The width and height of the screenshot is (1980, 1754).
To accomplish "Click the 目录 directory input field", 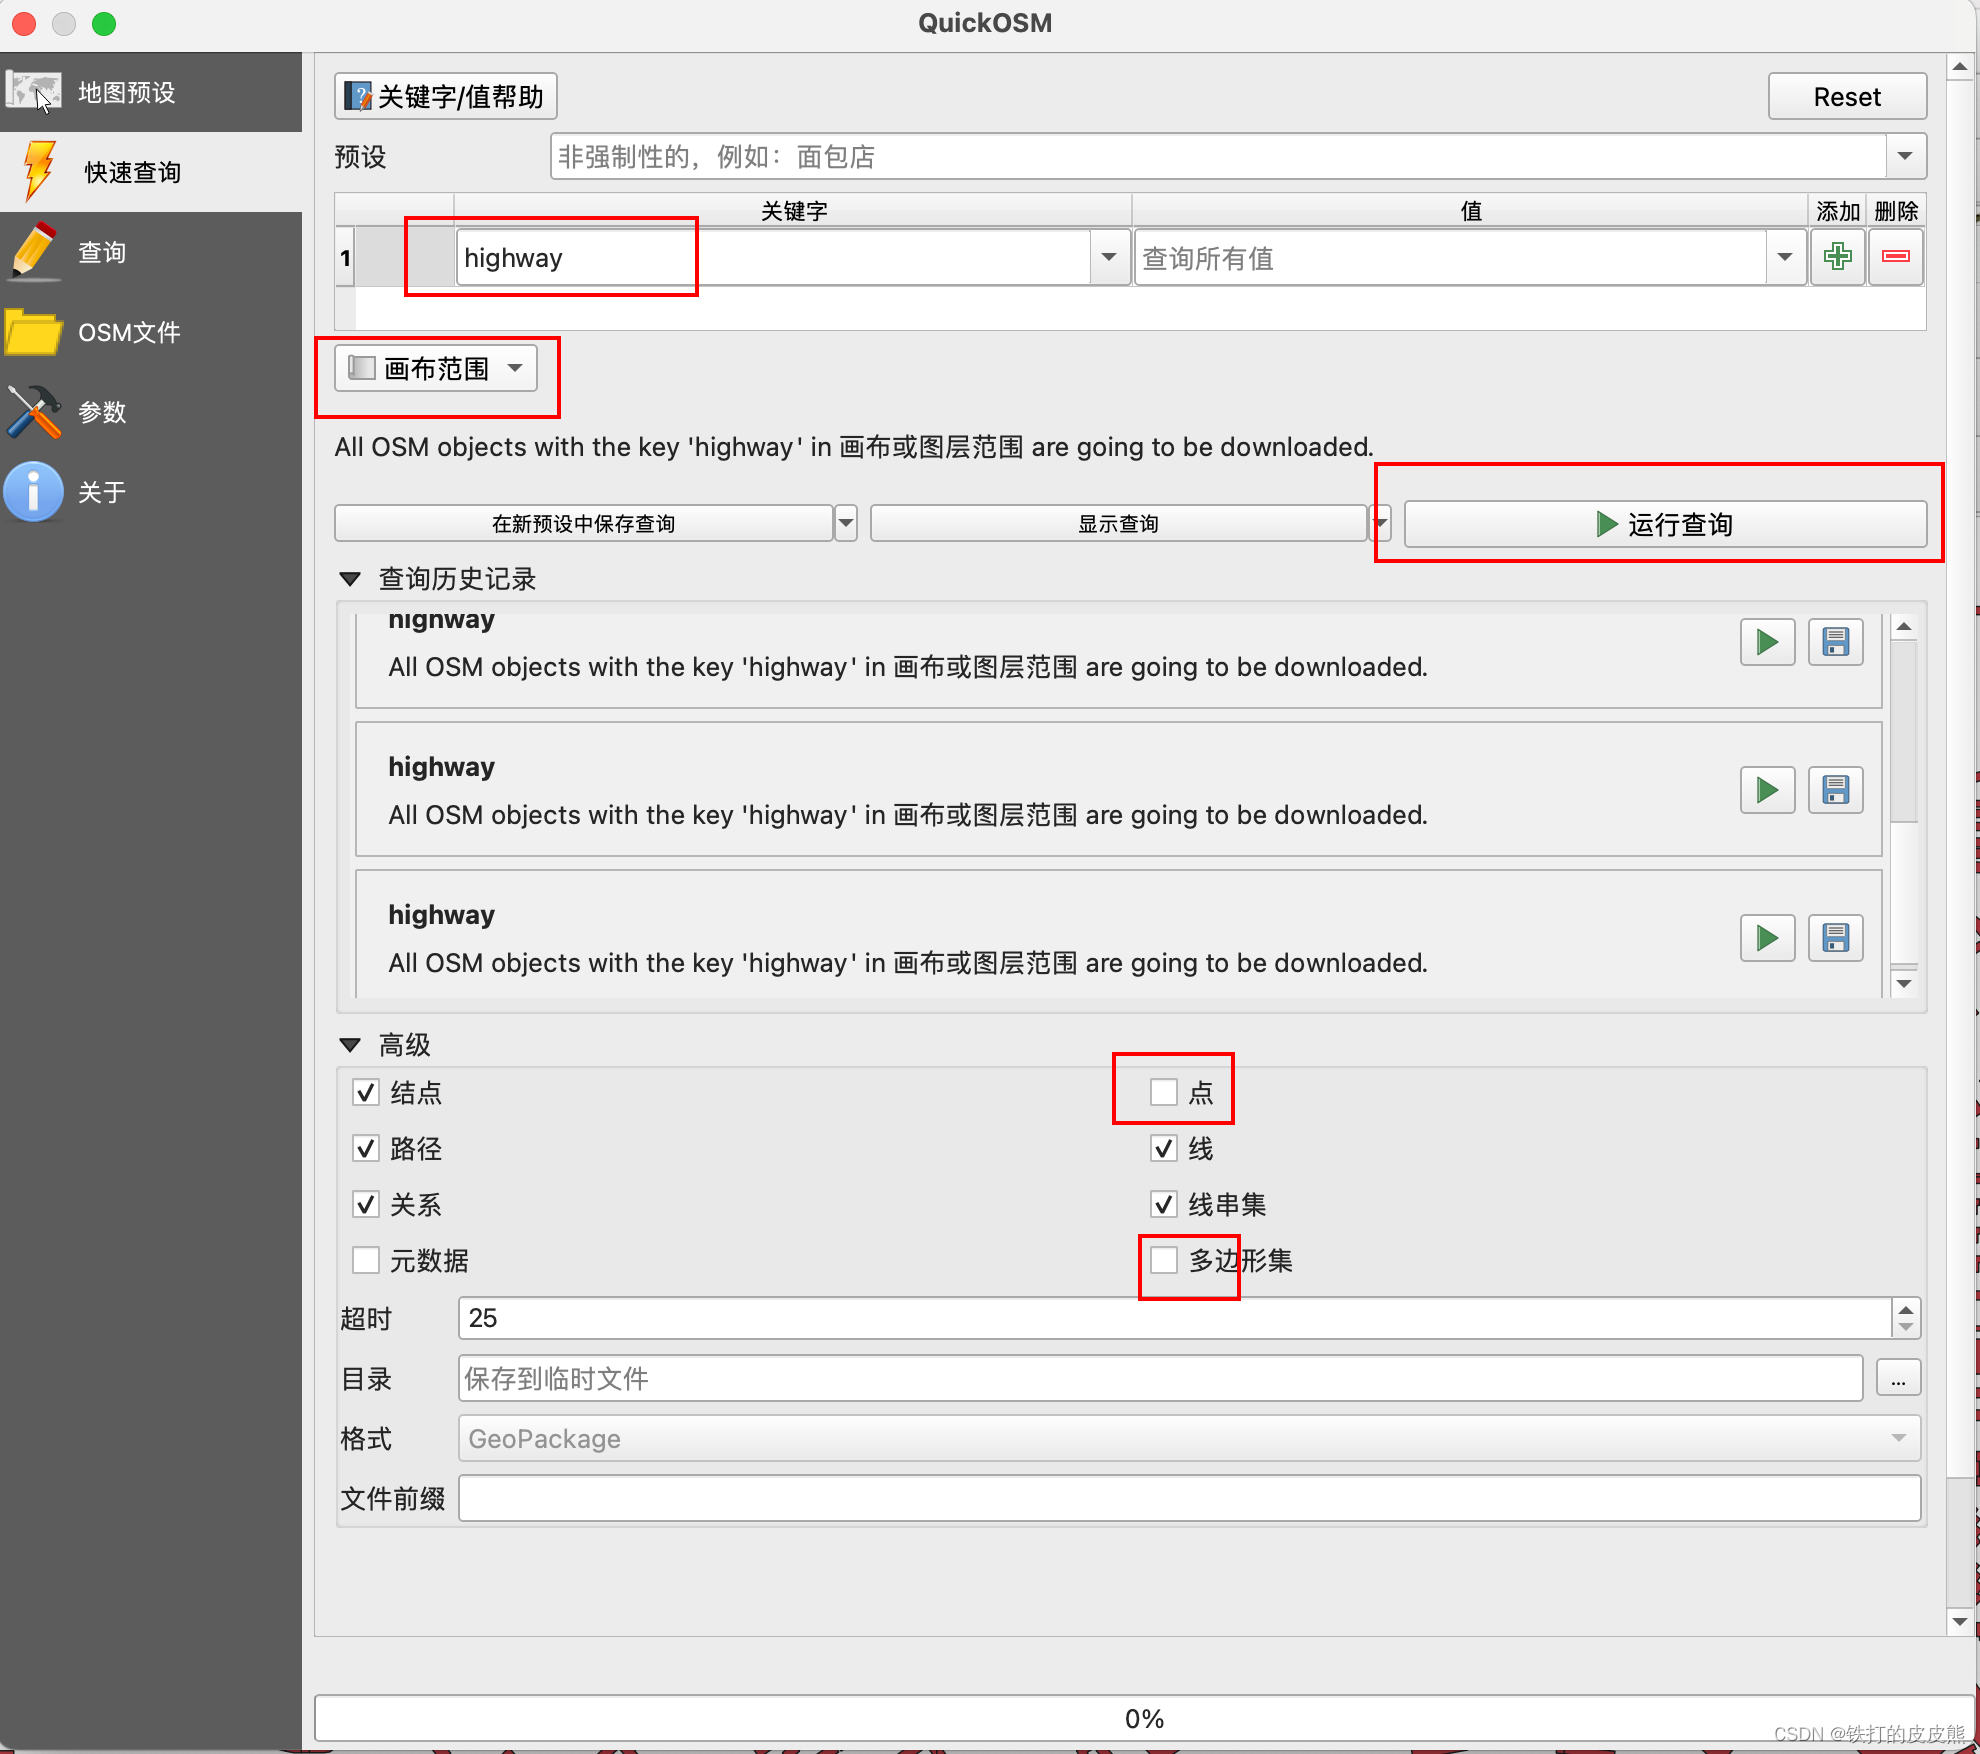I will pyautogui.click(x=1160, y=1379).
